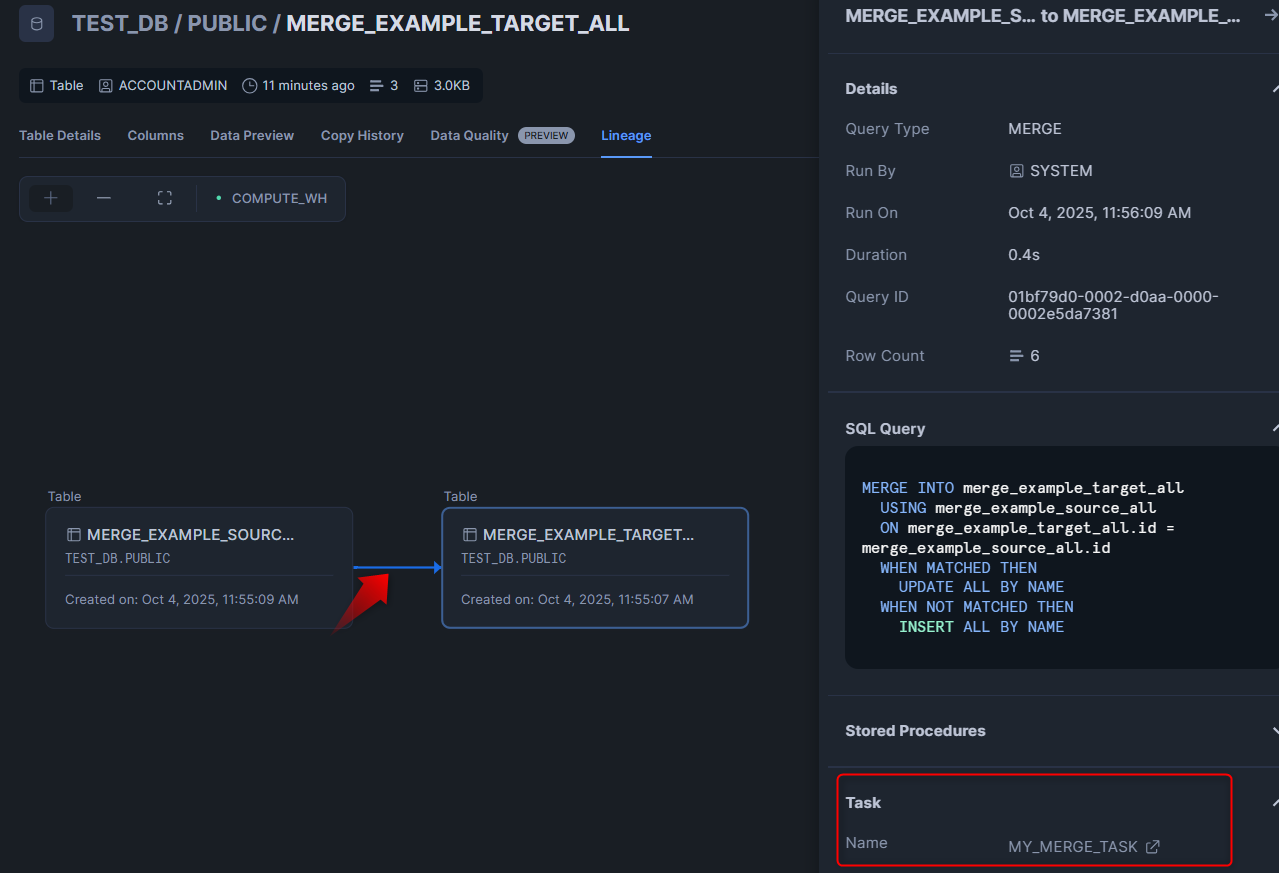Collapse the Task section

point(1274,803)
